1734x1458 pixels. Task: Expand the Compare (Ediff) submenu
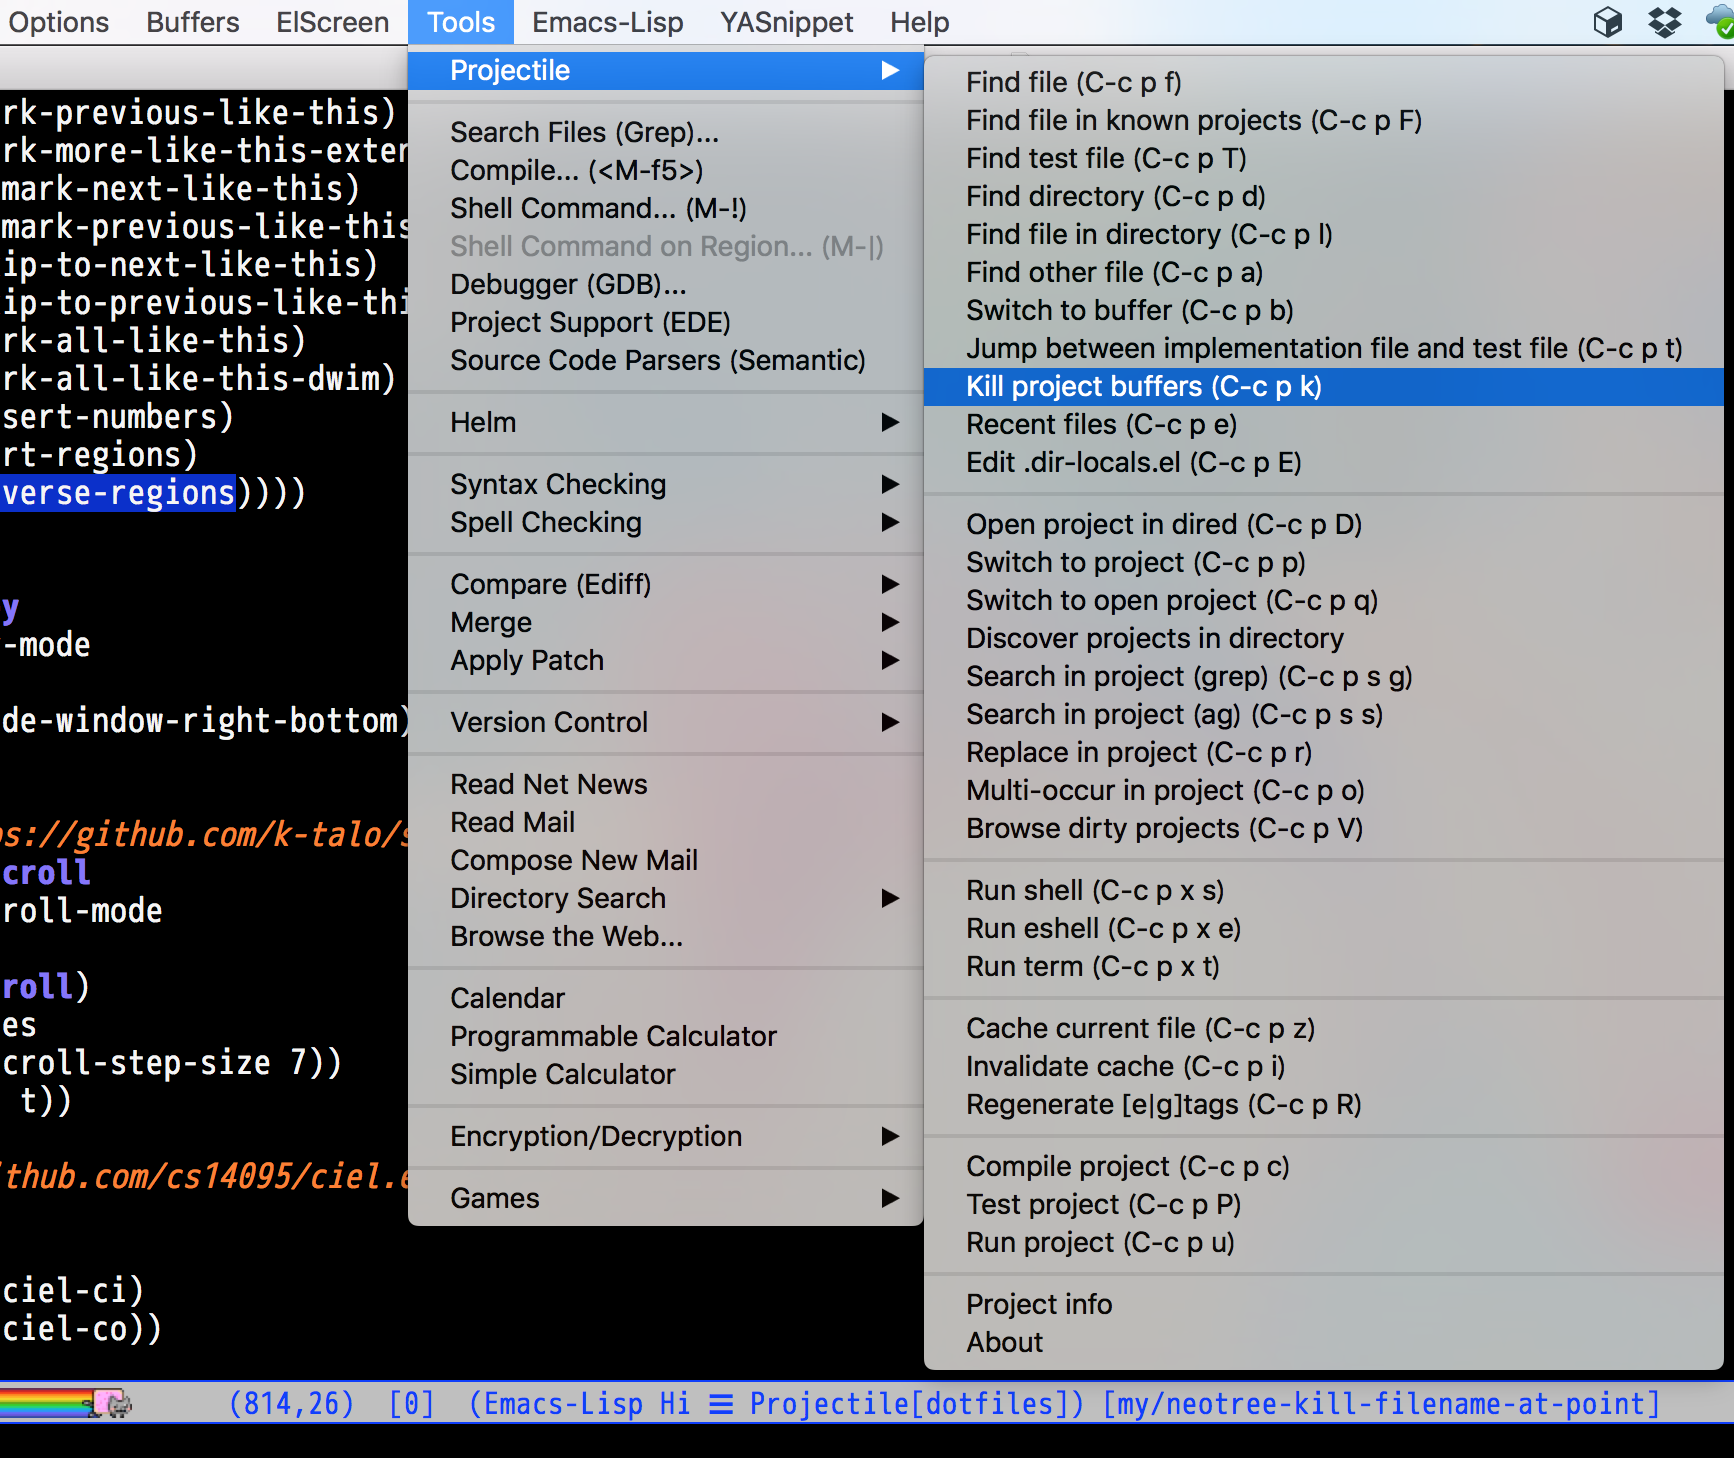(x=666, y=584)
